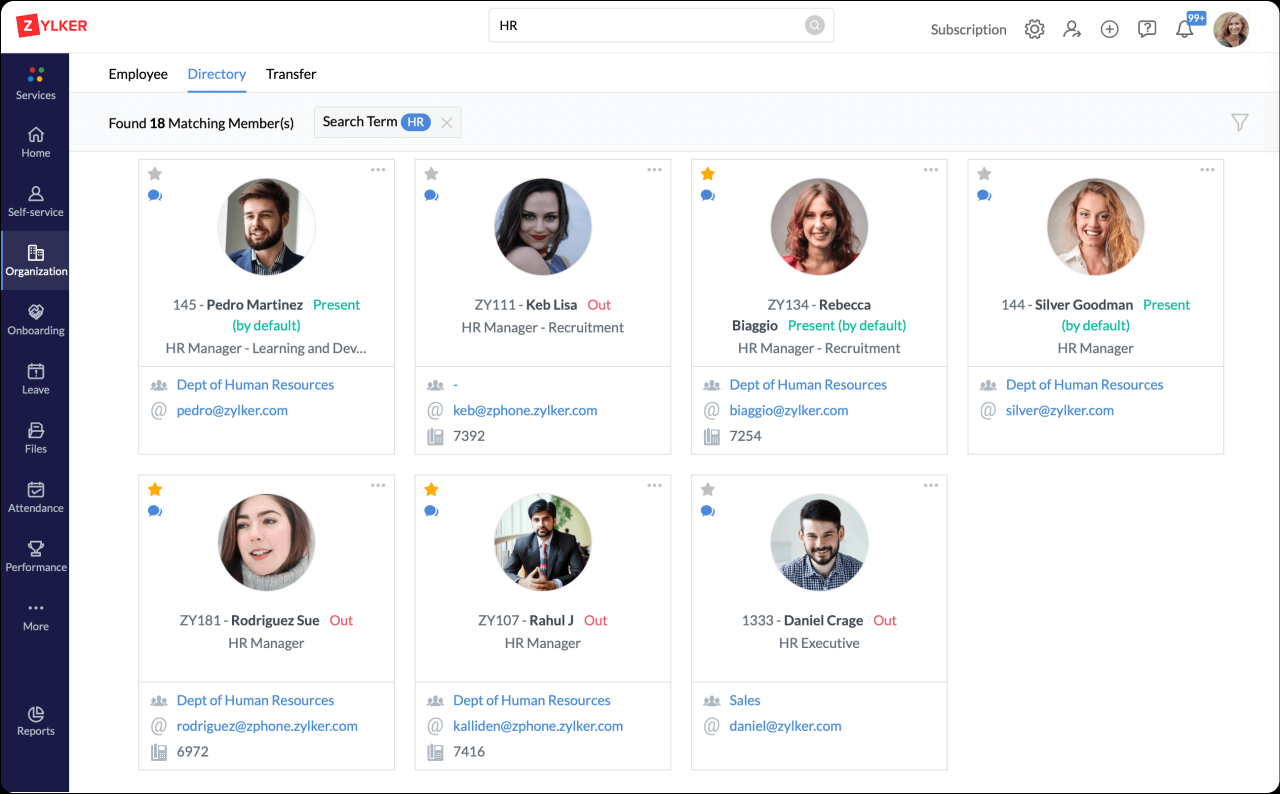Open more options on Silver Goodman's card
1280x794 pixels.
1207,170
